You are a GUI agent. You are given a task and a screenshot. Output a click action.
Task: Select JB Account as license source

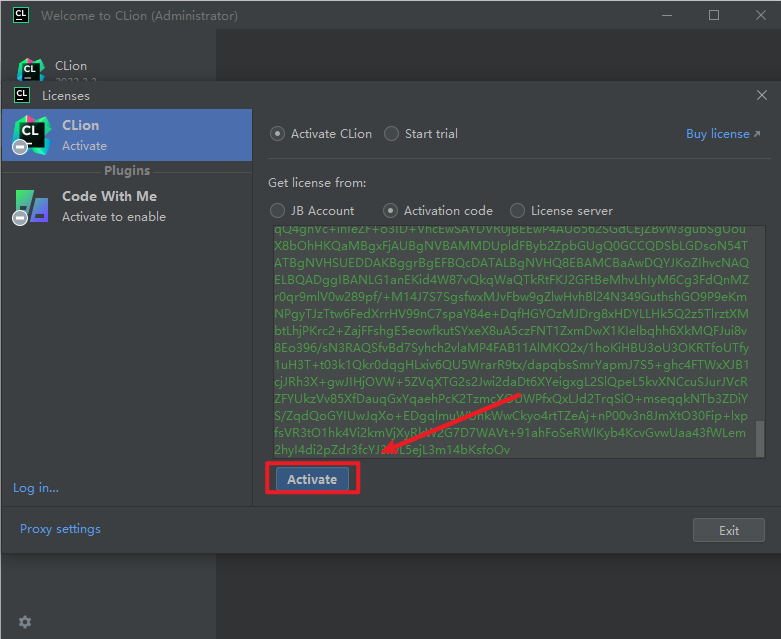(277, 211)
